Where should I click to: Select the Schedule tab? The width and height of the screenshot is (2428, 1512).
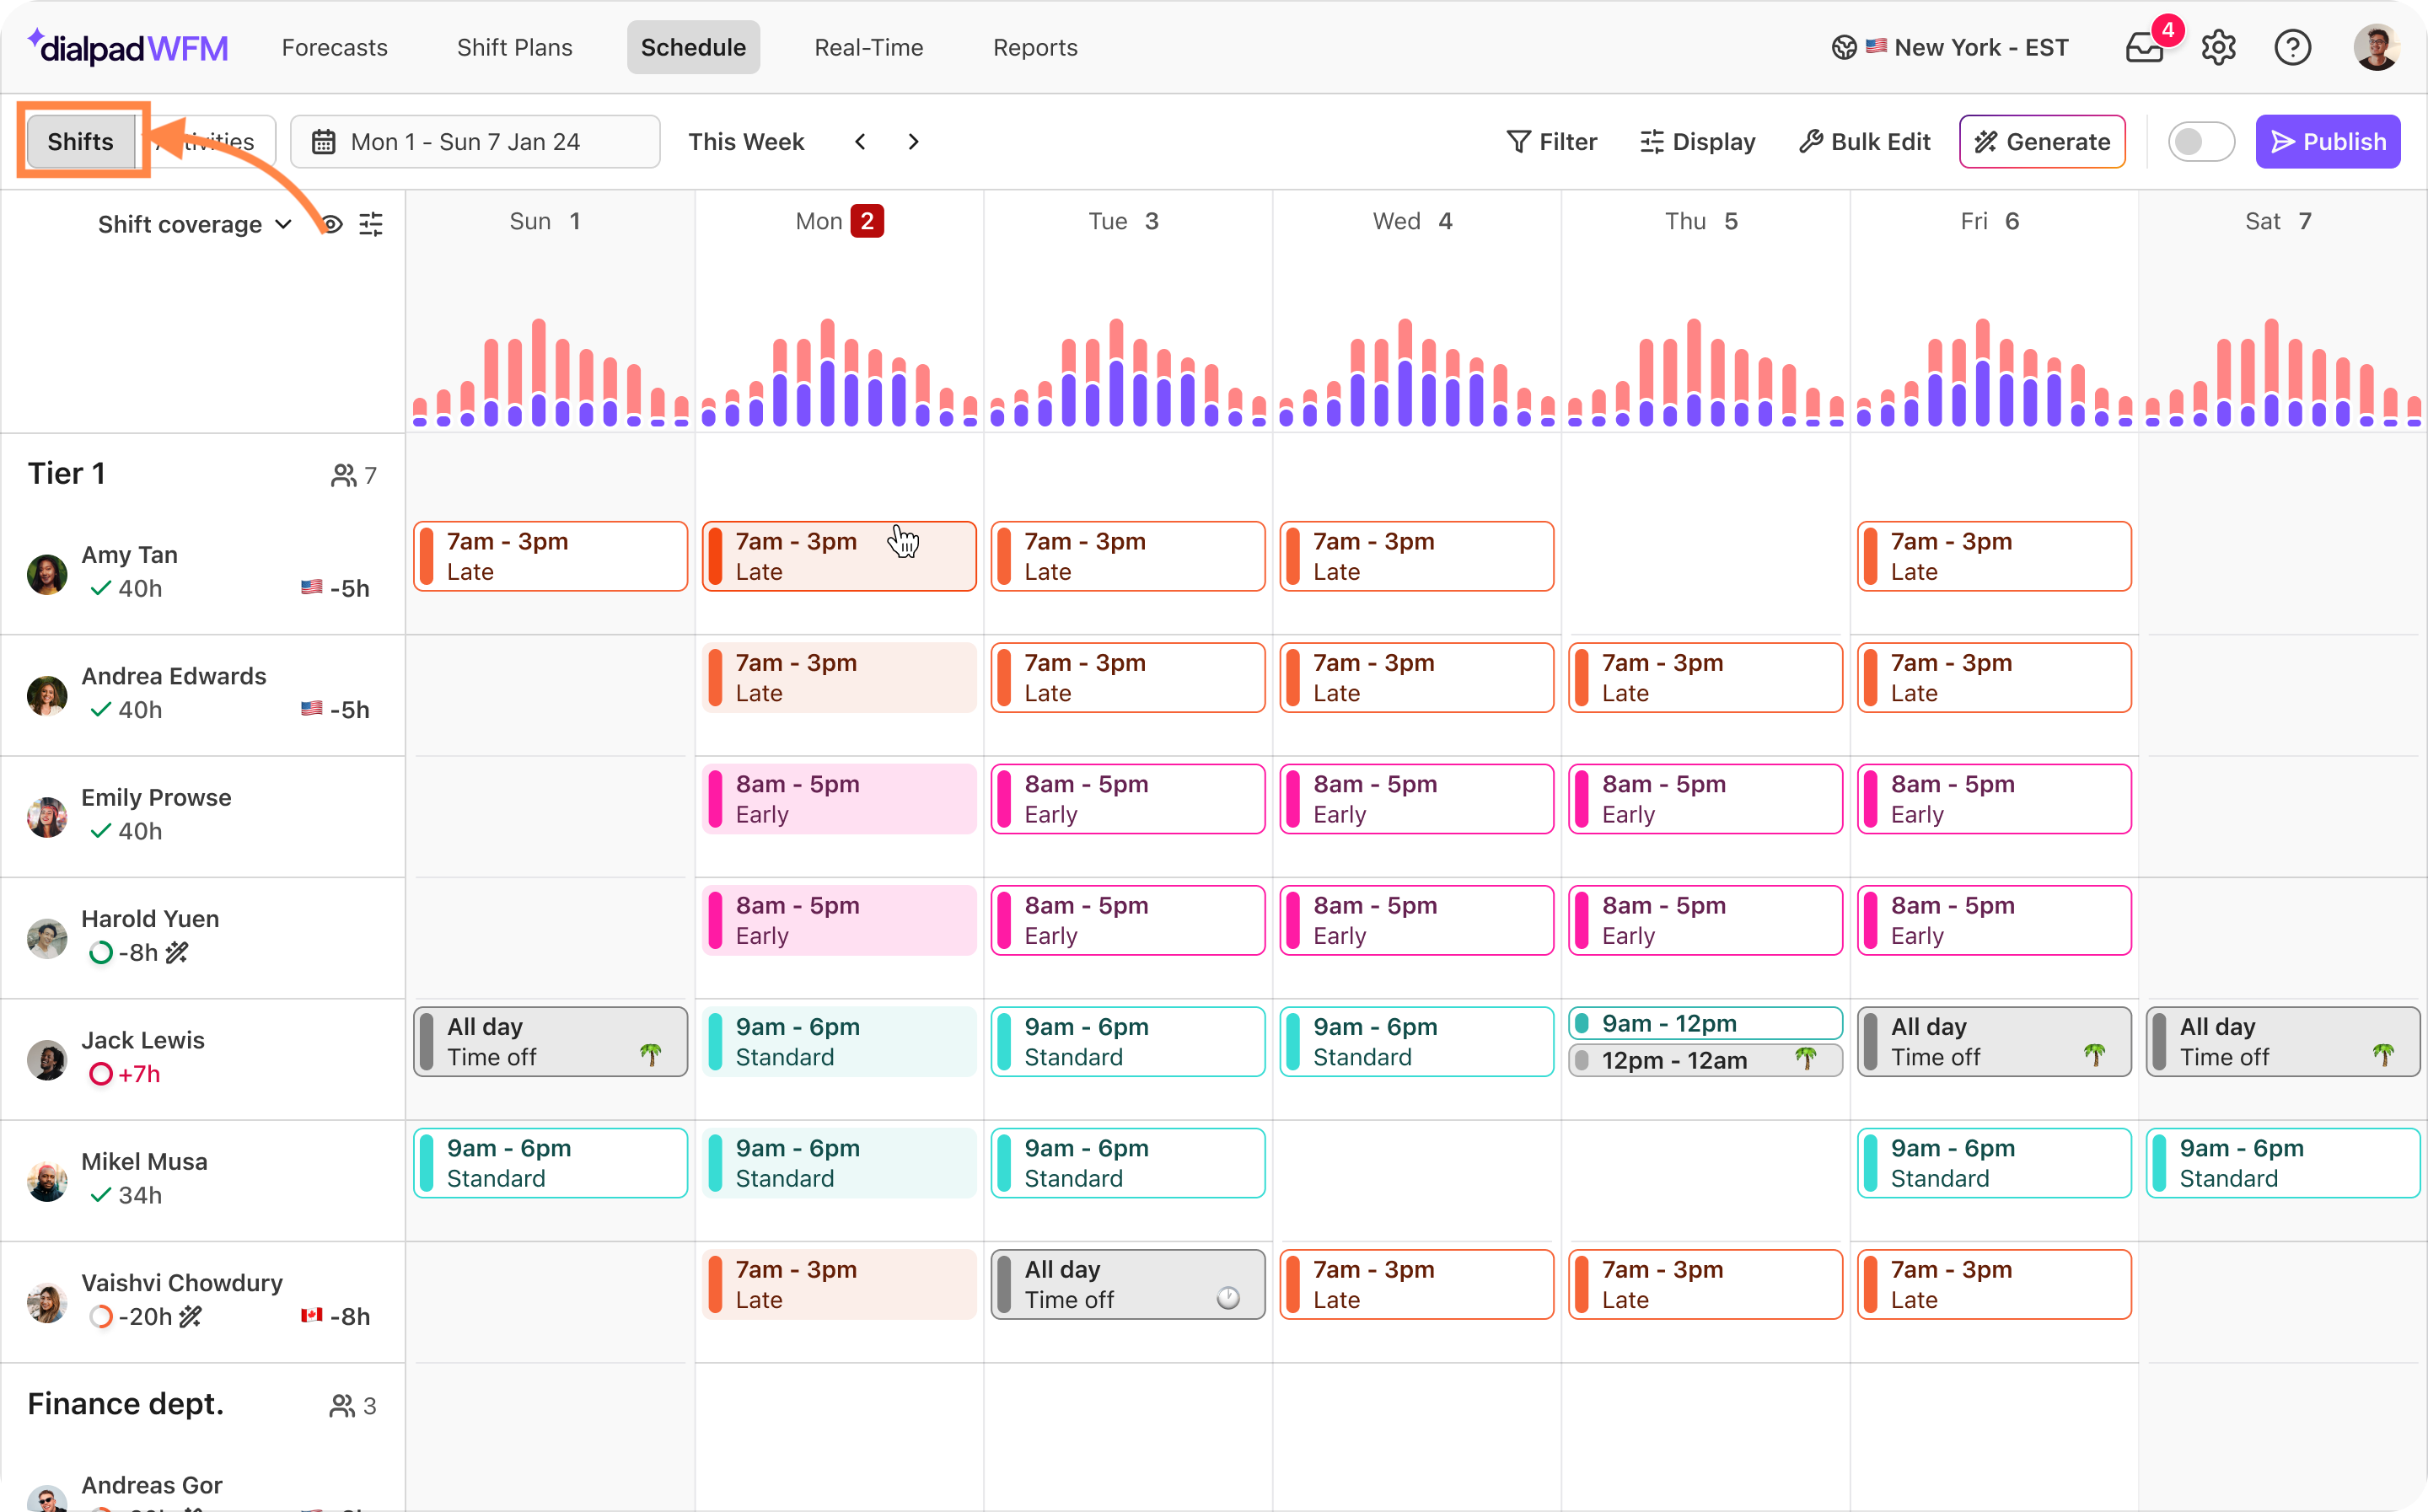click(x=693, y=47)
